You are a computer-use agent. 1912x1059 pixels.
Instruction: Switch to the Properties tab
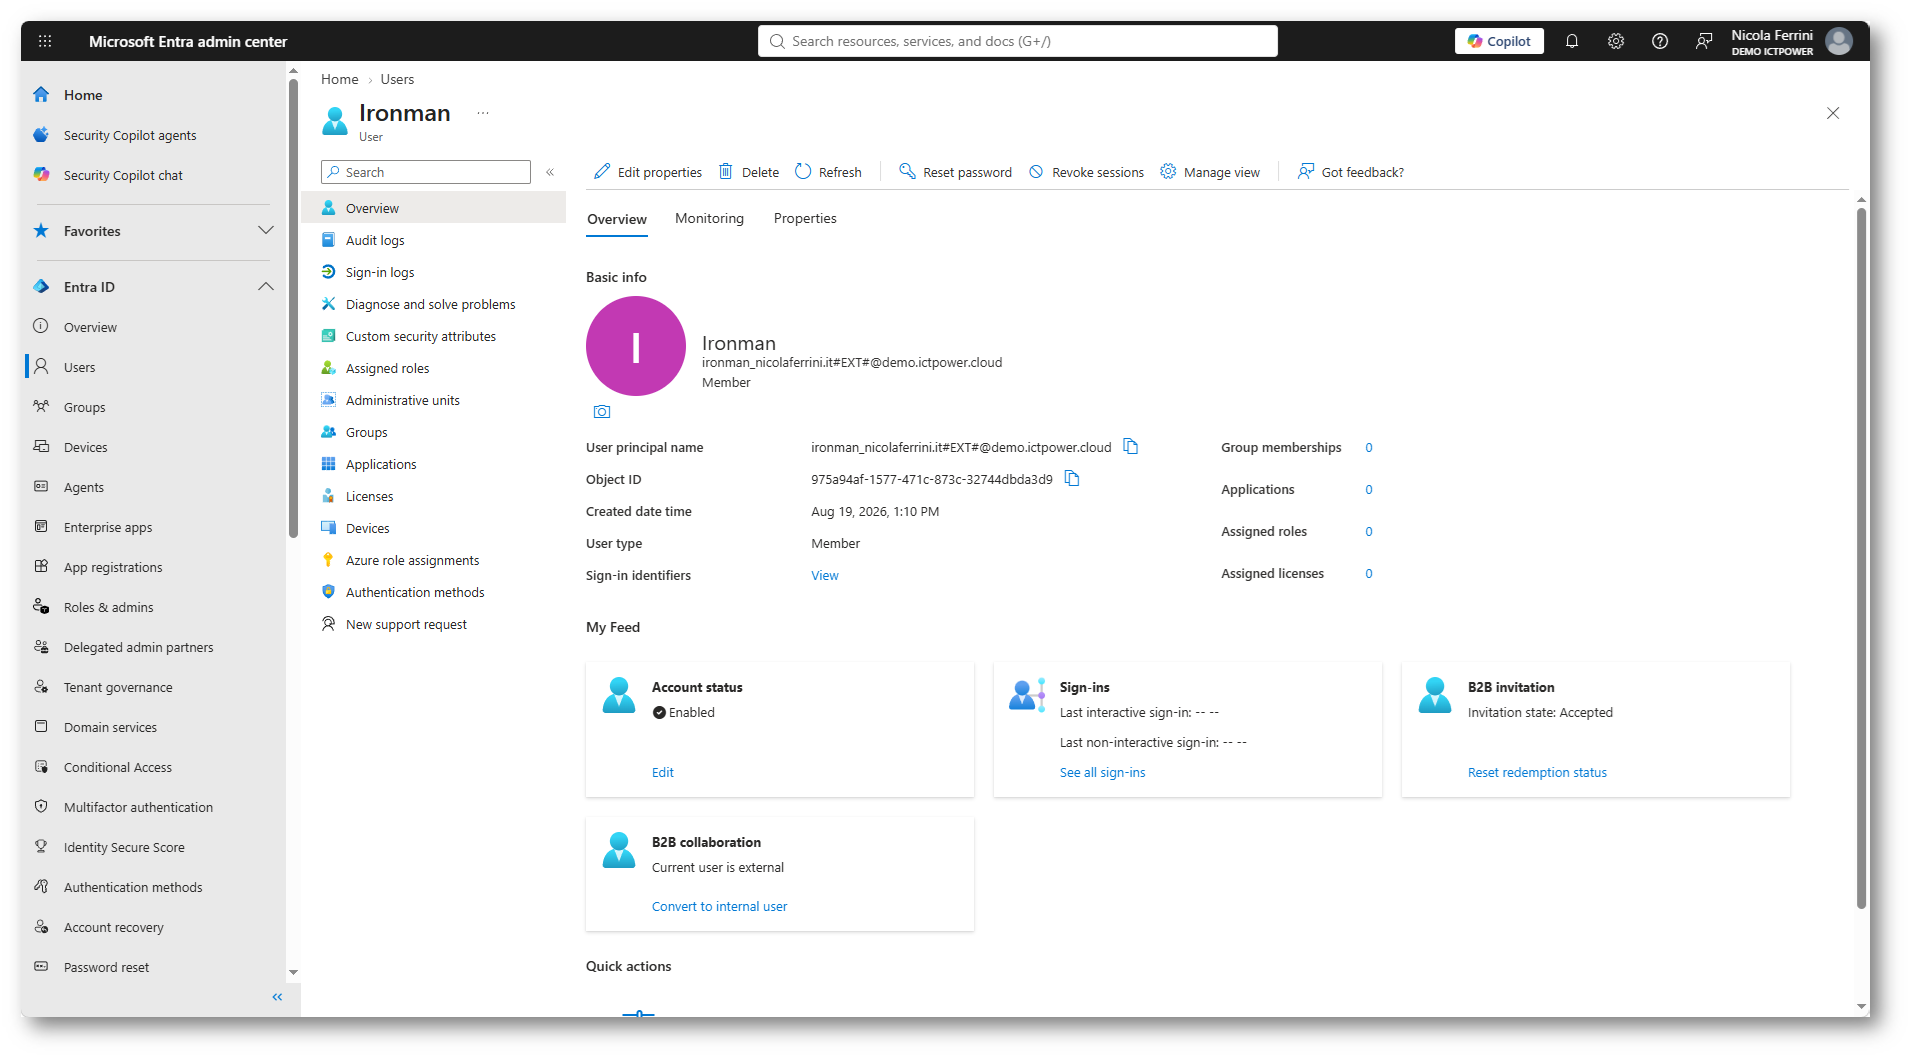coord(805,219)
